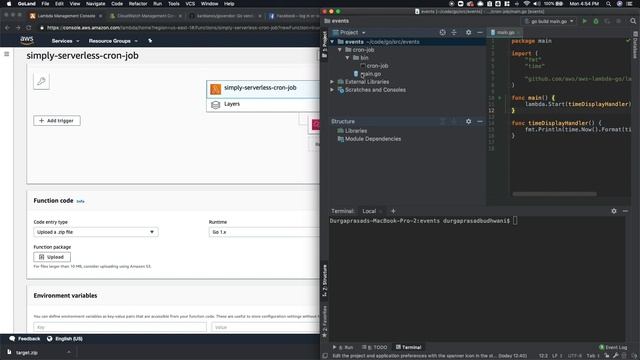Expand Scratches and Consoles node
640x360 pixels.
[332, 90]
